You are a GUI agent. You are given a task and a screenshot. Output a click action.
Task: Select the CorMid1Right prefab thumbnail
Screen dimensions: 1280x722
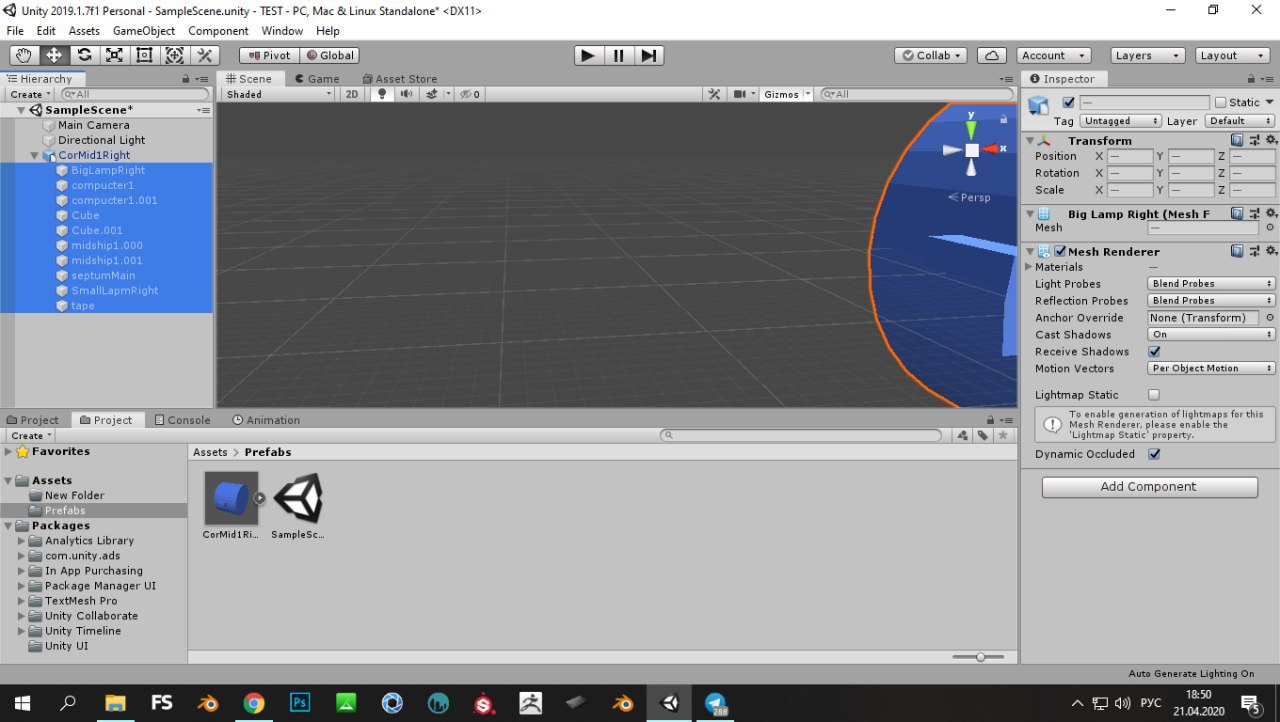point(231,498)
